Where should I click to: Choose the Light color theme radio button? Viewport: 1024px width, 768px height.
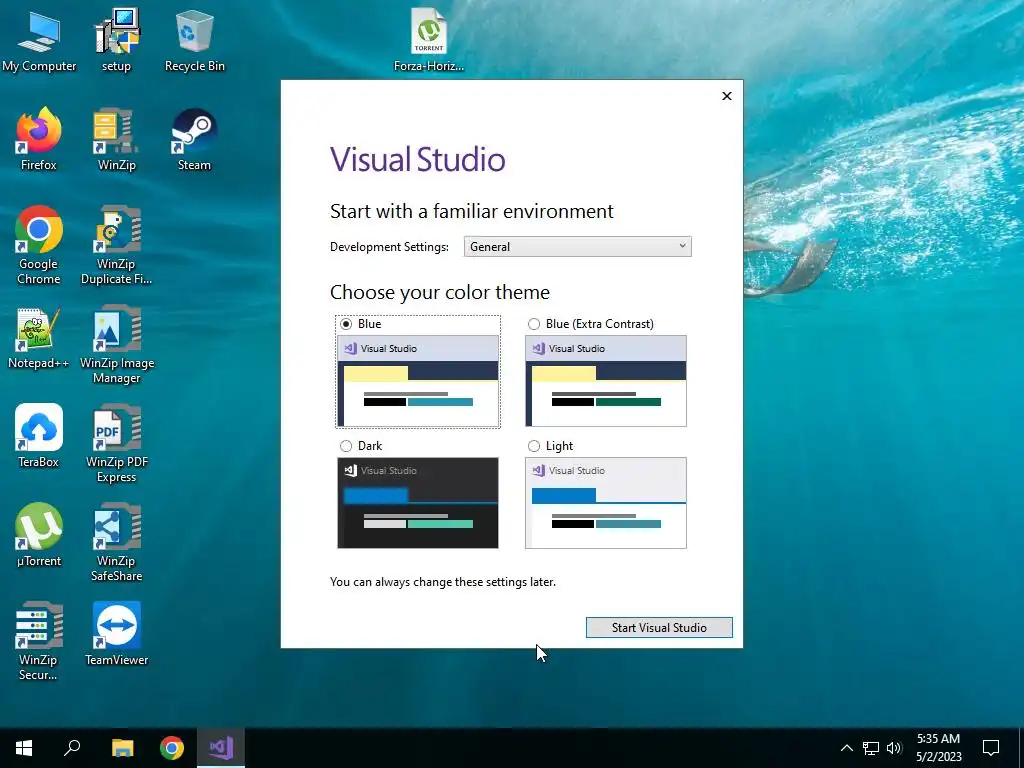point(534,446)
